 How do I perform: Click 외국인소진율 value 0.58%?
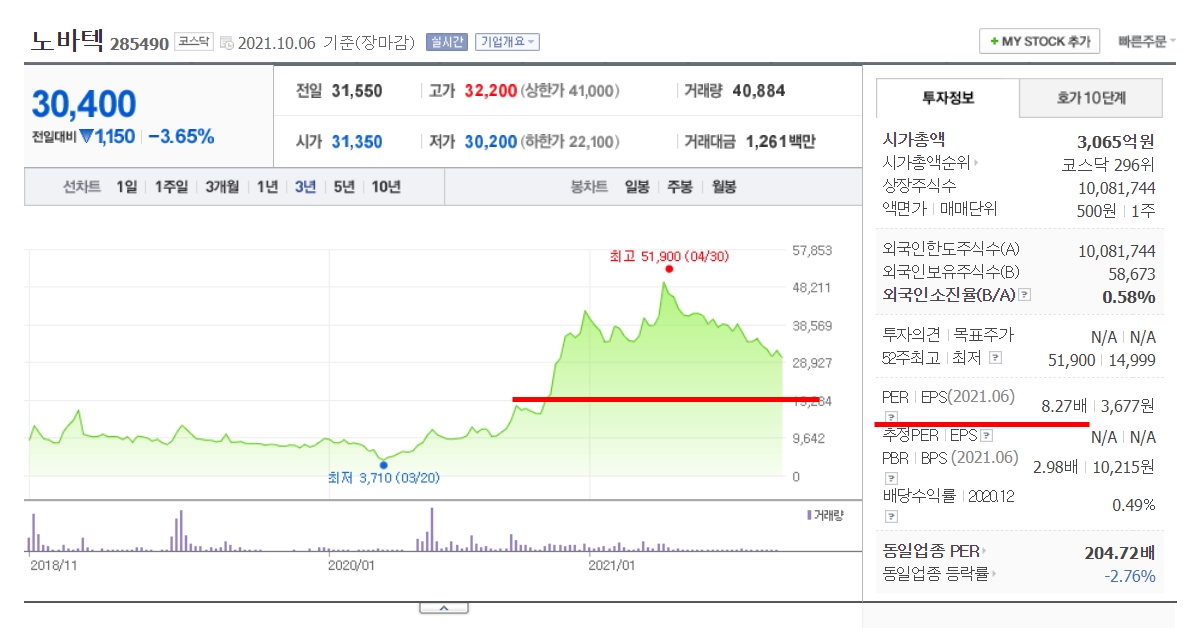coord(1128,297)
